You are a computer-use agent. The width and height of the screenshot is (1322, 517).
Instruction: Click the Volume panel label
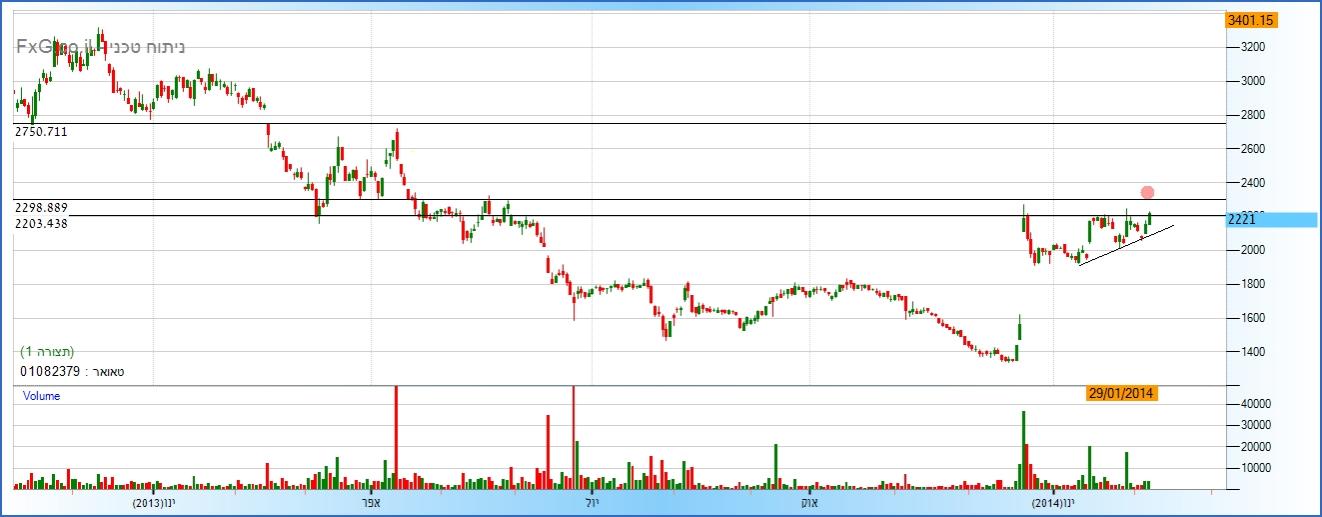[x=41, y=396]
